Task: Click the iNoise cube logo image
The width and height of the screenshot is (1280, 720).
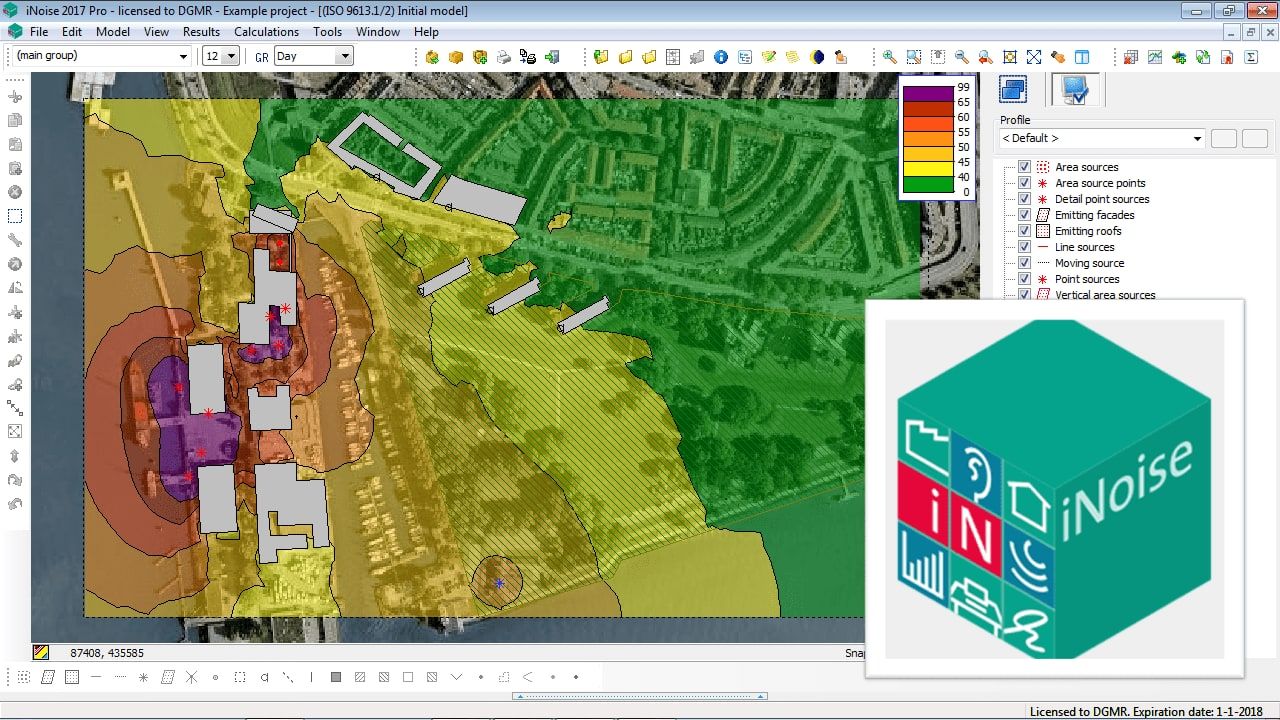Action: pos(1055,489)
